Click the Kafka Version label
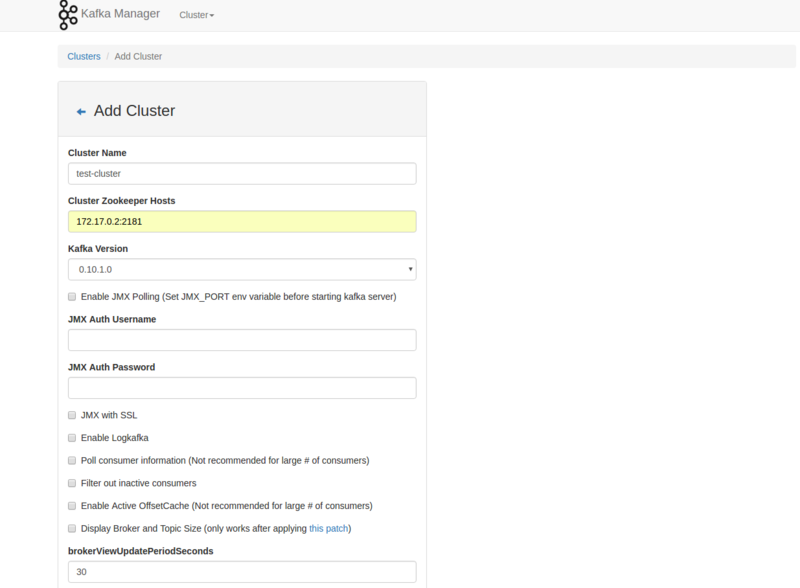 (98, 249)
